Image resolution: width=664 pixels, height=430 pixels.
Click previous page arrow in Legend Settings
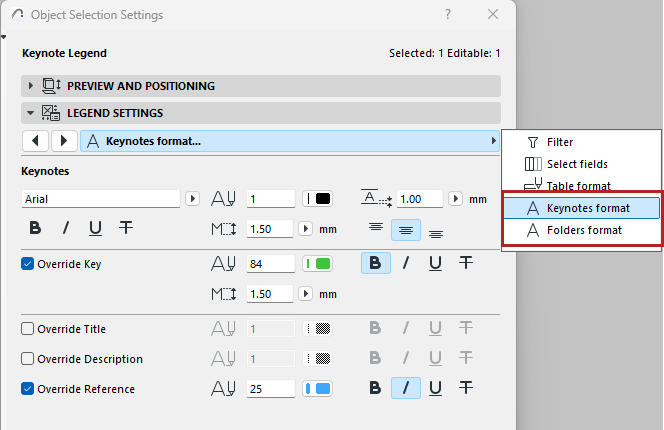click(35, 141)
